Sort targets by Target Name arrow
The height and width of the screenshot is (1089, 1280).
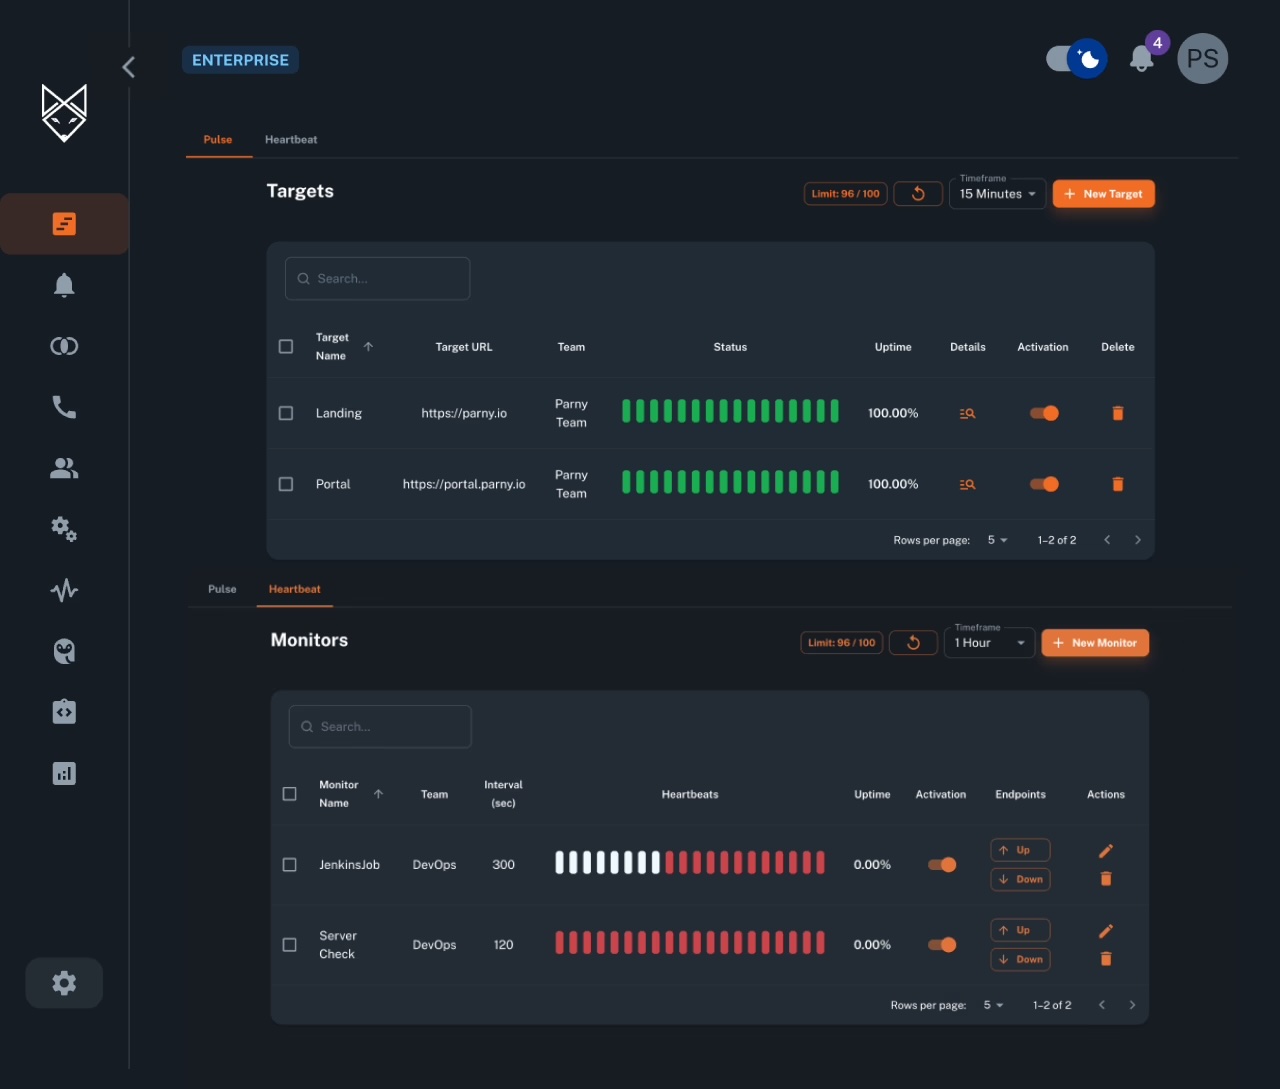coord(368,347)
